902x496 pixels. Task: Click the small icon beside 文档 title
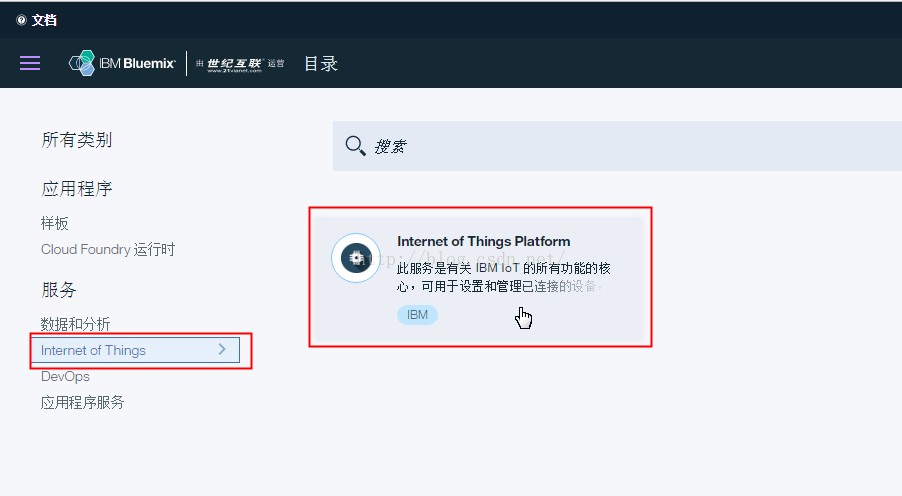tap(21, 20)
